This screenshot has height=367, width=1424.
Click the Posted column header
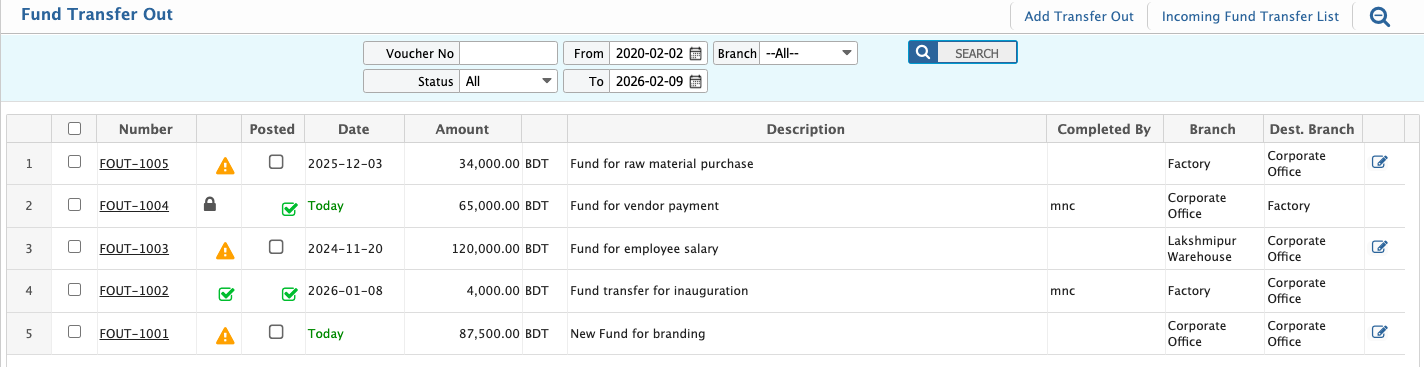point(272,129)
